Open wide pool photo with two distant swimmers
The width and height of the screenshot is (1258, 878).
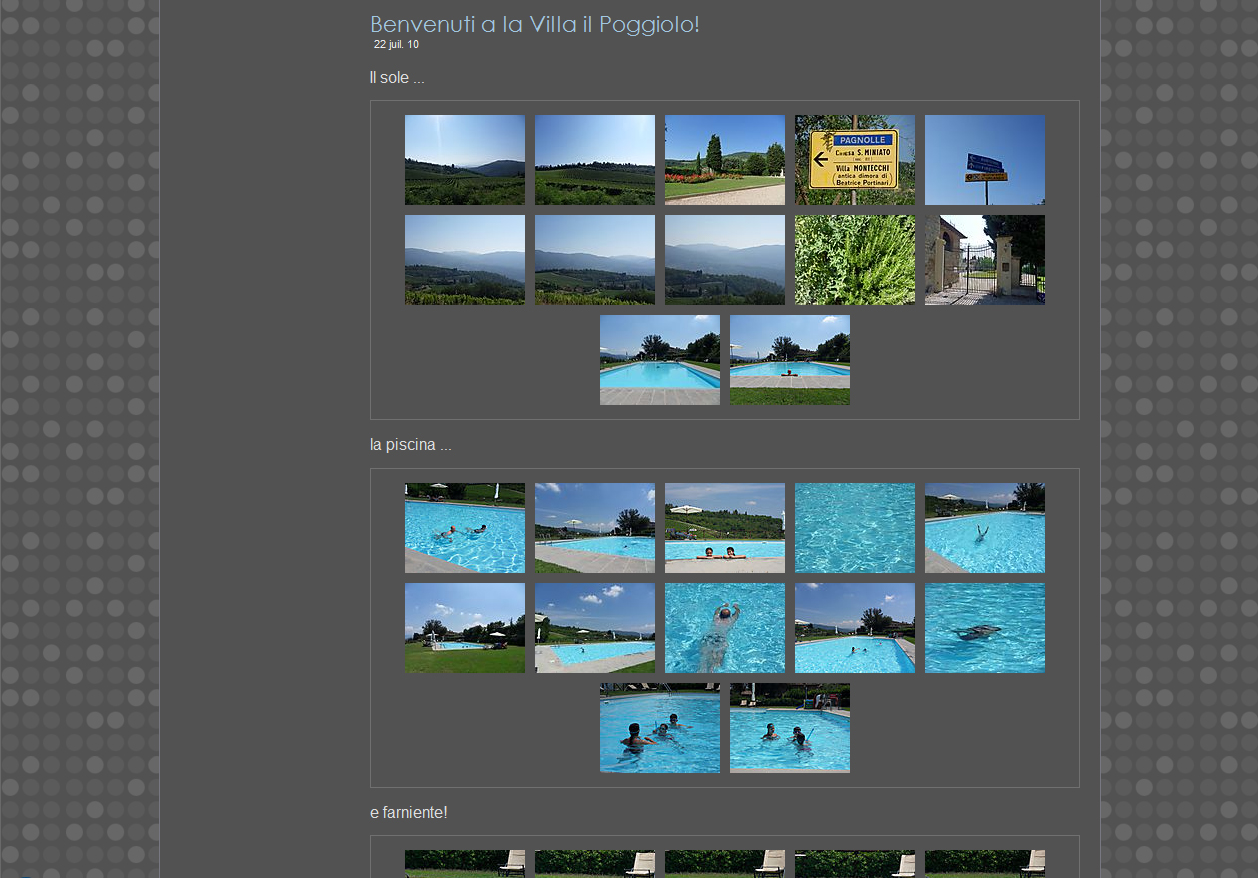coord(854,628)
